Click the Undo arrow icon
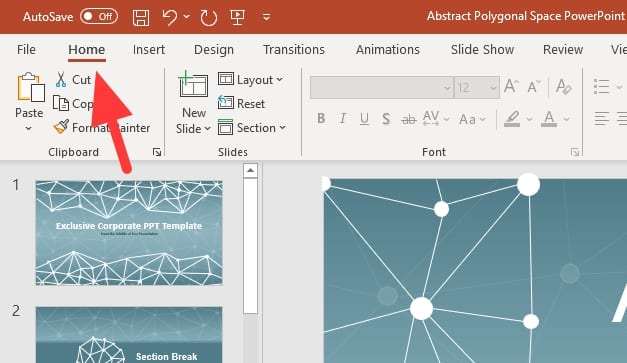 pos(170,17)
